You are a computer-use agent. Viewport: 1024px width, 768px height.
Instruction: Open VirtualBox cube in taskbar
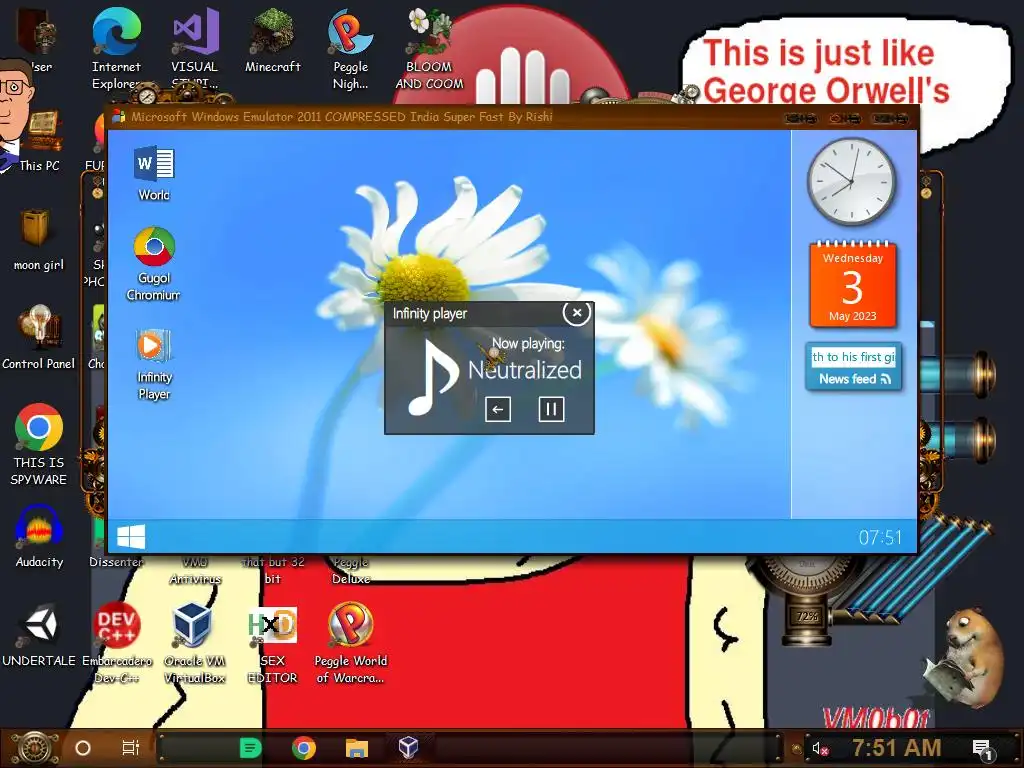click(408, 748)
